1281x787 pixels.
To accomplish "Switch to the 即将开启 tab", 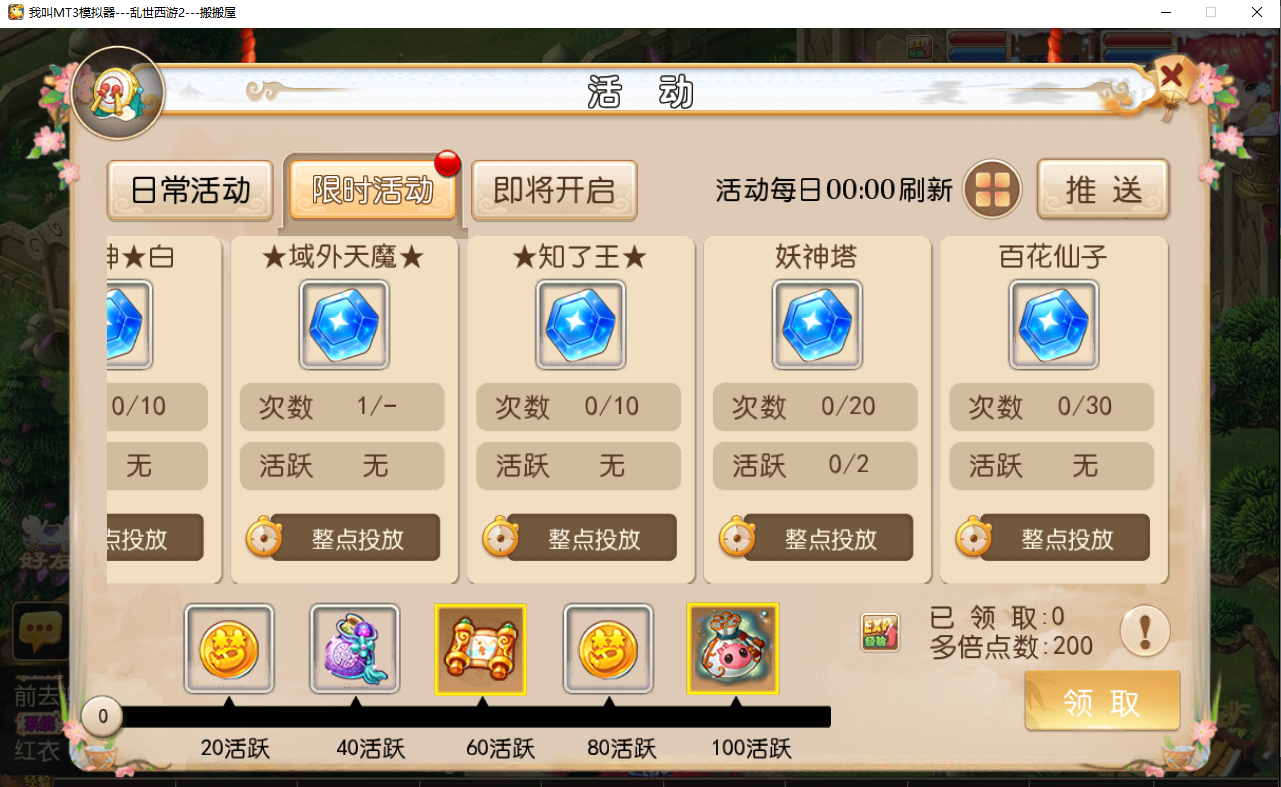I will 554,190.
